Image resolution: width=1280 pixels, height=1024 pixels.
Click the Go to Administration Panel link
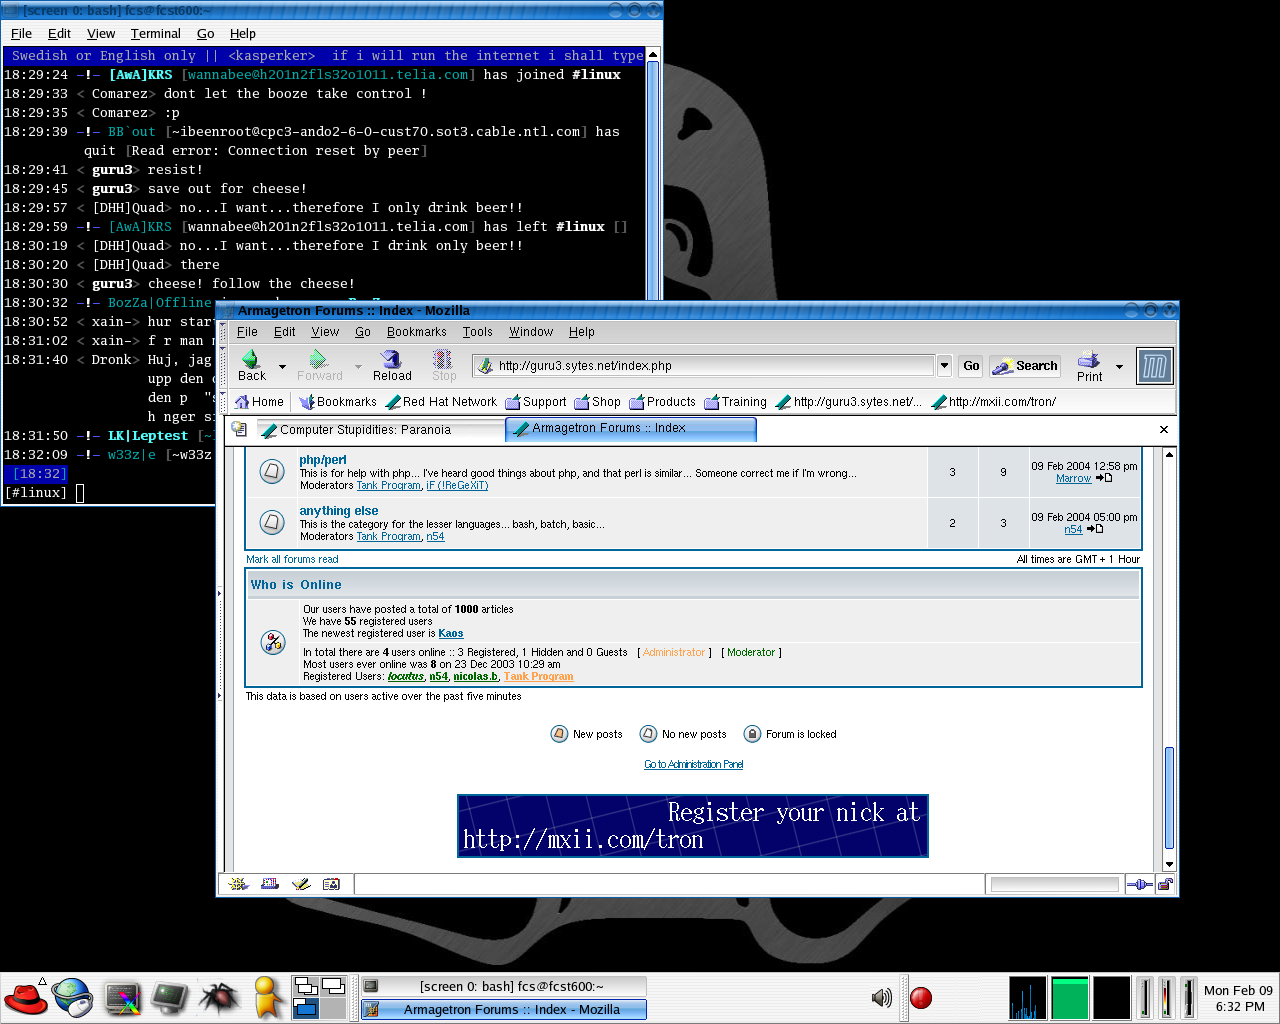pyautogui.click(x=693, y=764)
